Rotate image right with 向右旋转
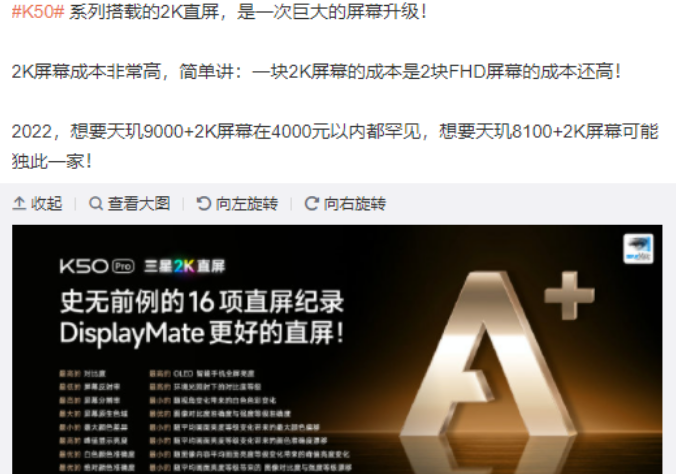 pyautogui.click(x=345, y=204)
